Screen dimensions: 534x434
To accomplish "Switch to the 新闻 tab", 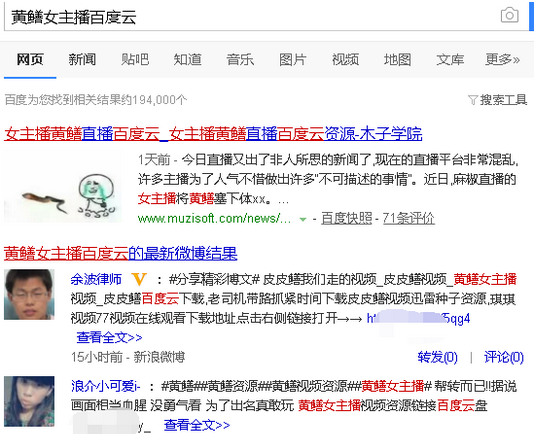I will pyautogui.click(x=82, y=60).
